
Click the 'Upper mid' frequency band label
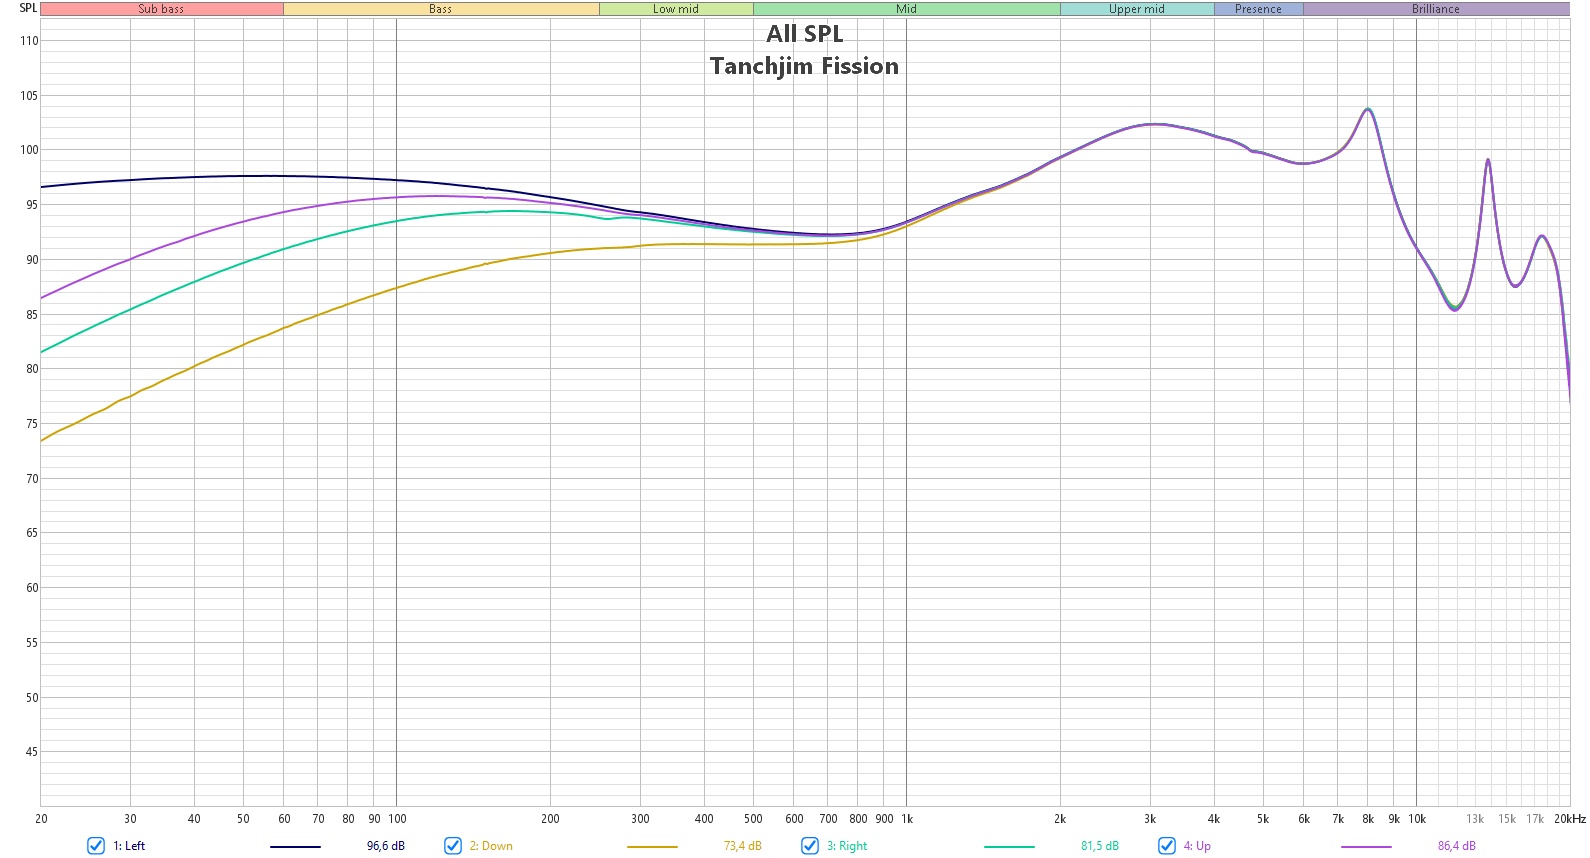[1137, 9]
